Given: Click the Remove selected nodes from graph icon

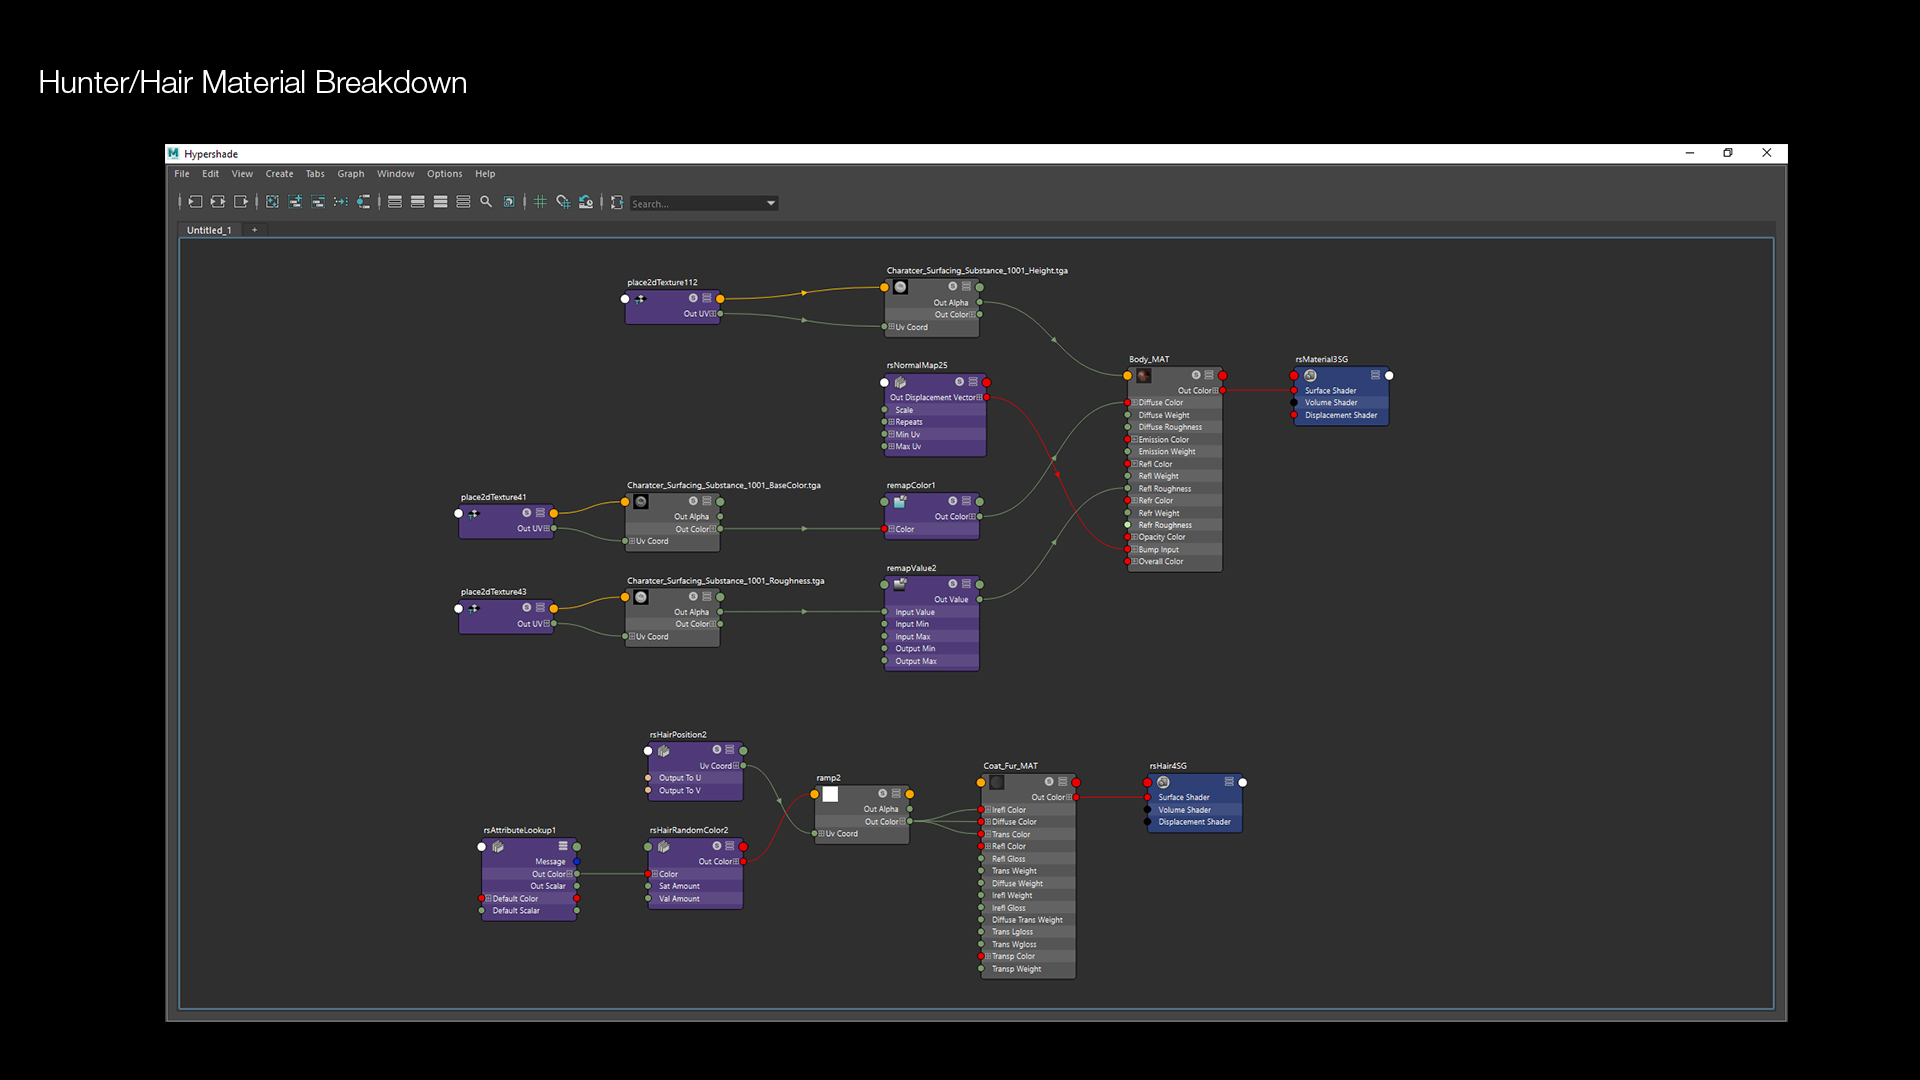Looking at the screenshot, I should coord(318,202).
